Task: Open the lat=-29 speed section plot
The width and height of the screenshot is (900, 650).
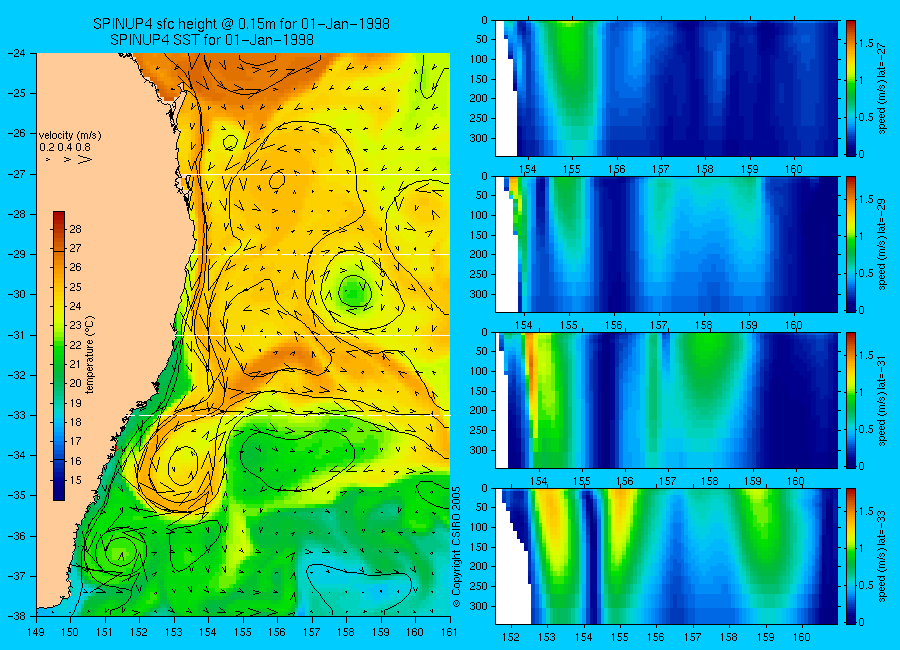Action: click(666, 244)
